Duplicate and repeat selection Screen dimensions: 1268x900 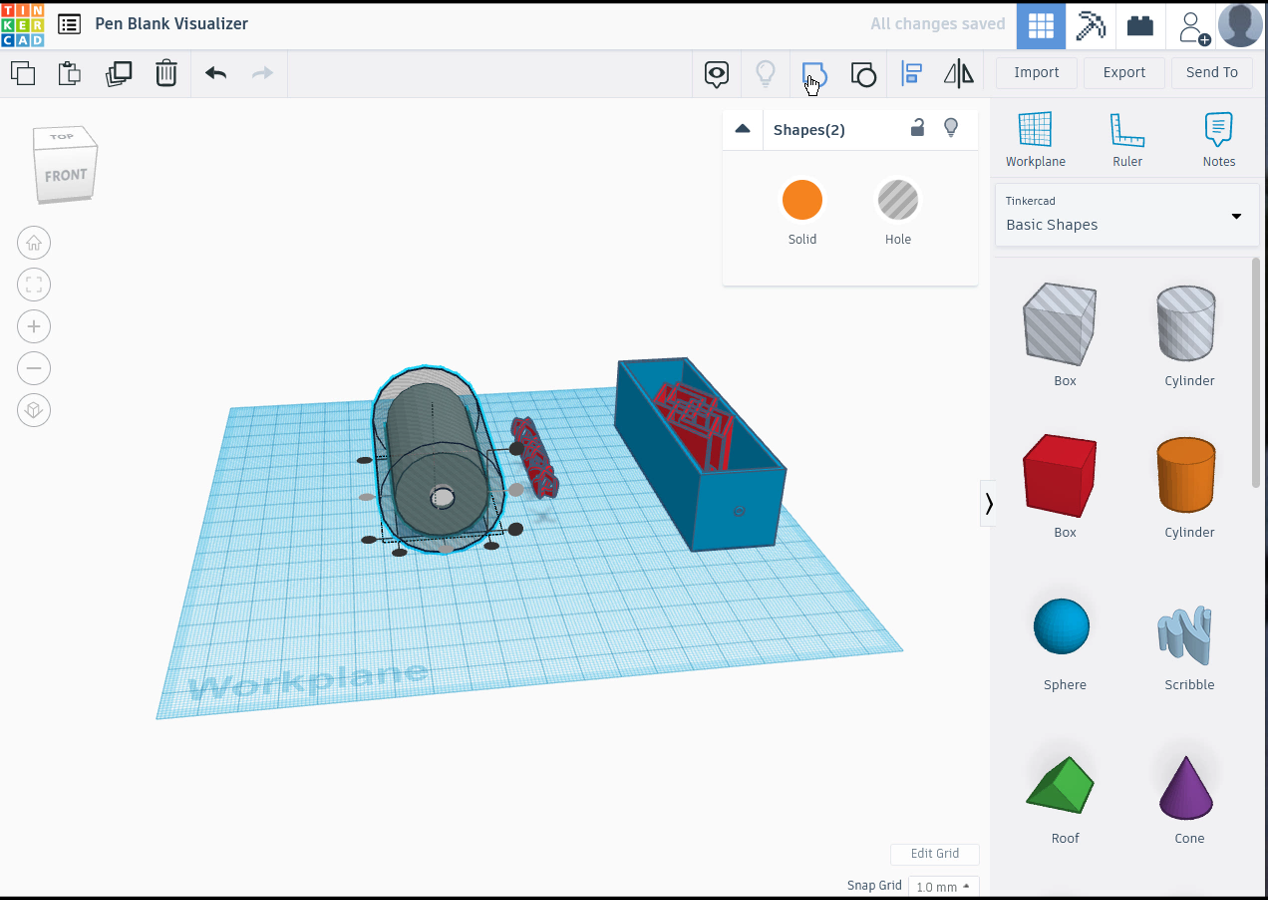[x=118, y=73]
